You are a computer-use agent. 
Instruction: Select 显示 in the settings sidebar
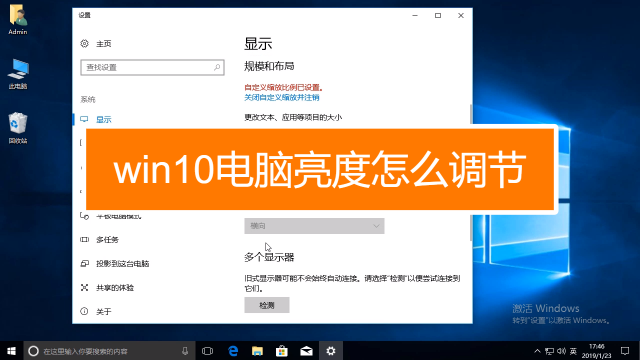pos(104,119)
